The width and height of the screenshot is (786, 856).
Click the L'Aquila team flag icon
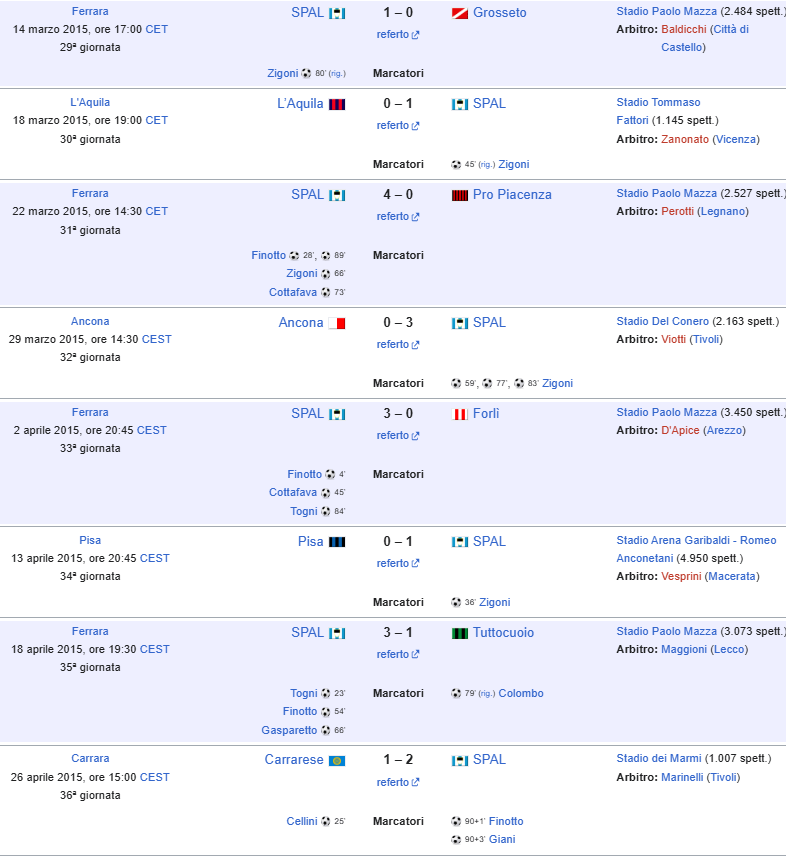(x=337, y=104)
